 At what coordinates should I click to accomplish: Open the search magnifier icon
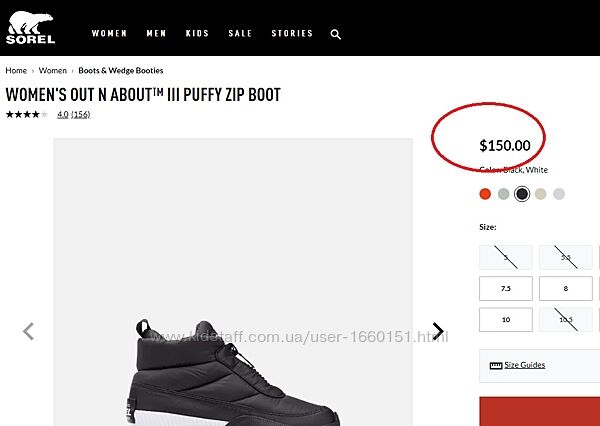pyautogui.click(x=336, y=34)
